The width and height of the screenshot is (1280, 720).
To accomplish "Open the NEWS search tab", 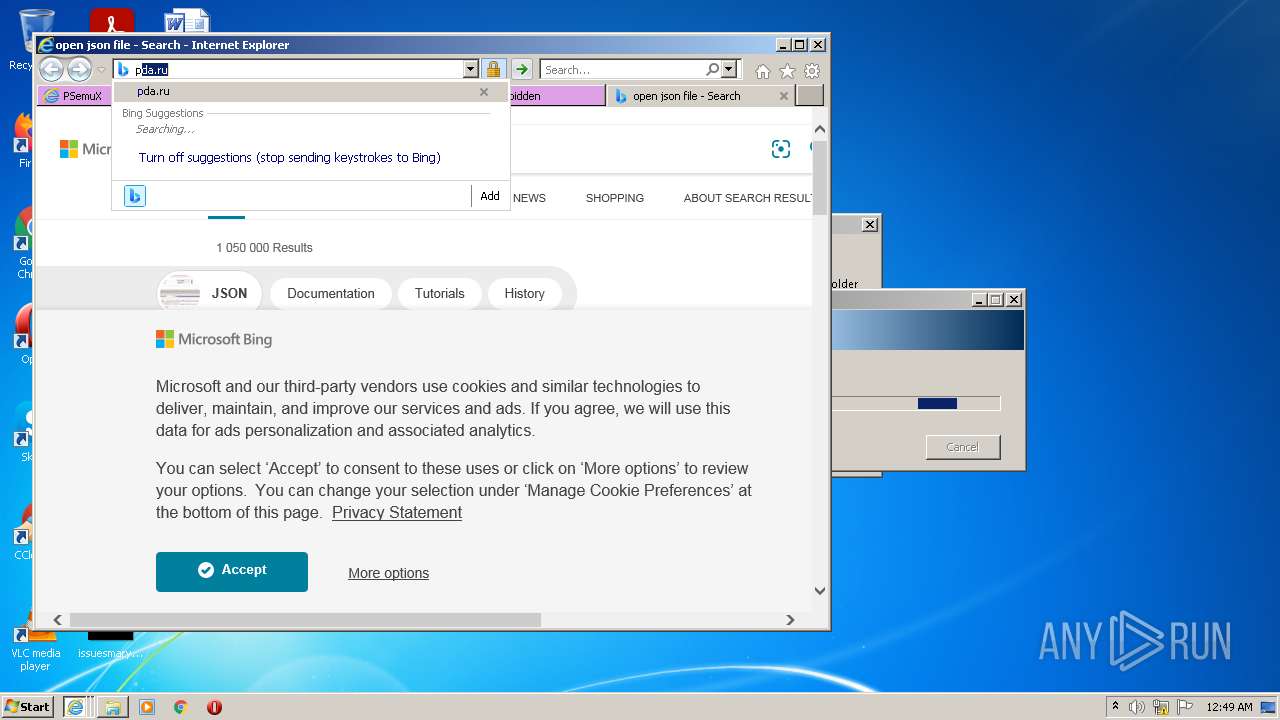I will [x=529, y=198].
